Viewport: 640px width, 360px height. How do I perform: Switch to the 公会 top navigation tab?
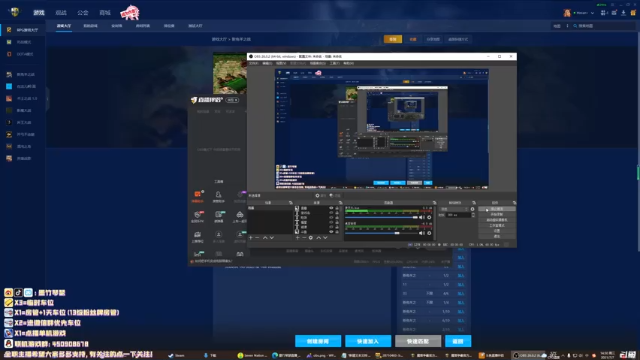click(x=83, y=13)
